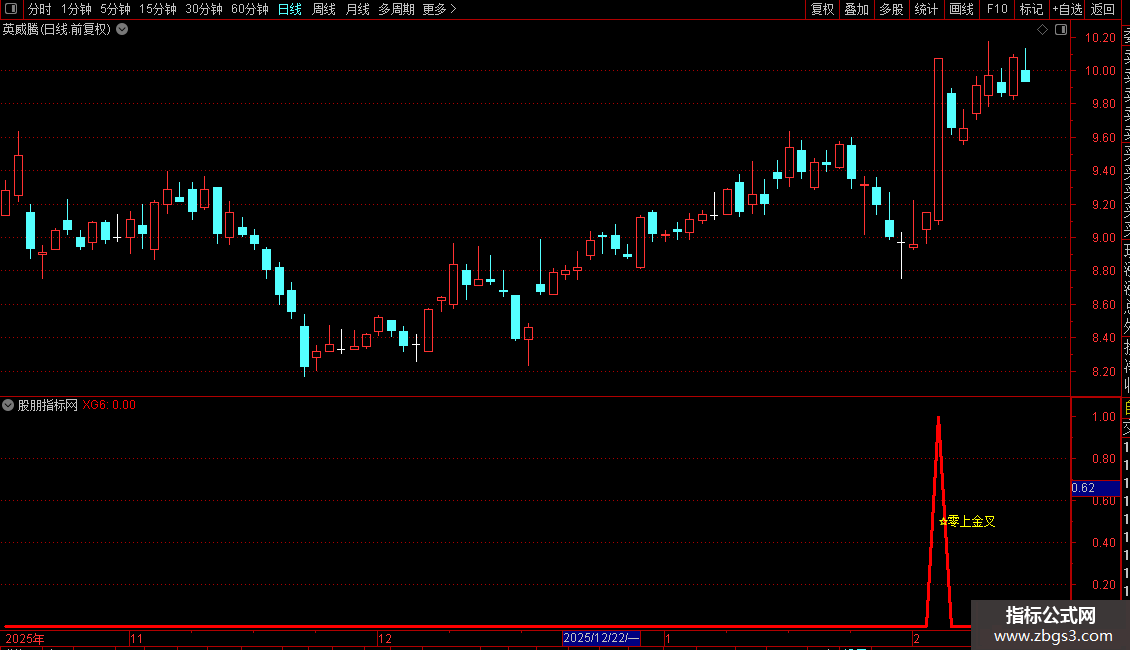
Task: Select the 30分钟 period tab
Action: click(203, 9)
